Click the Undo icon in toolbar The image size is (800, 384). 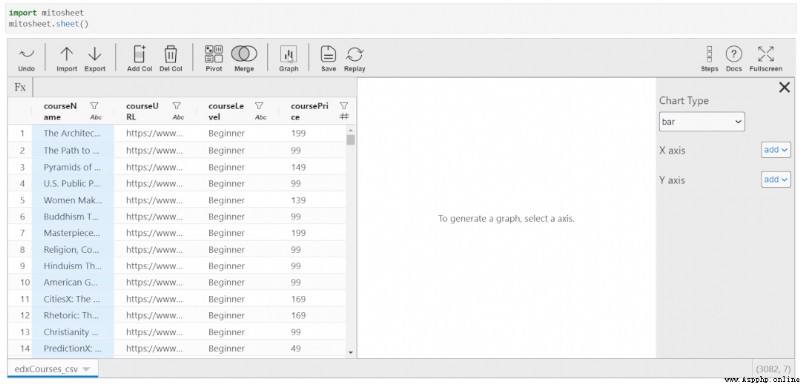[26, 54]
